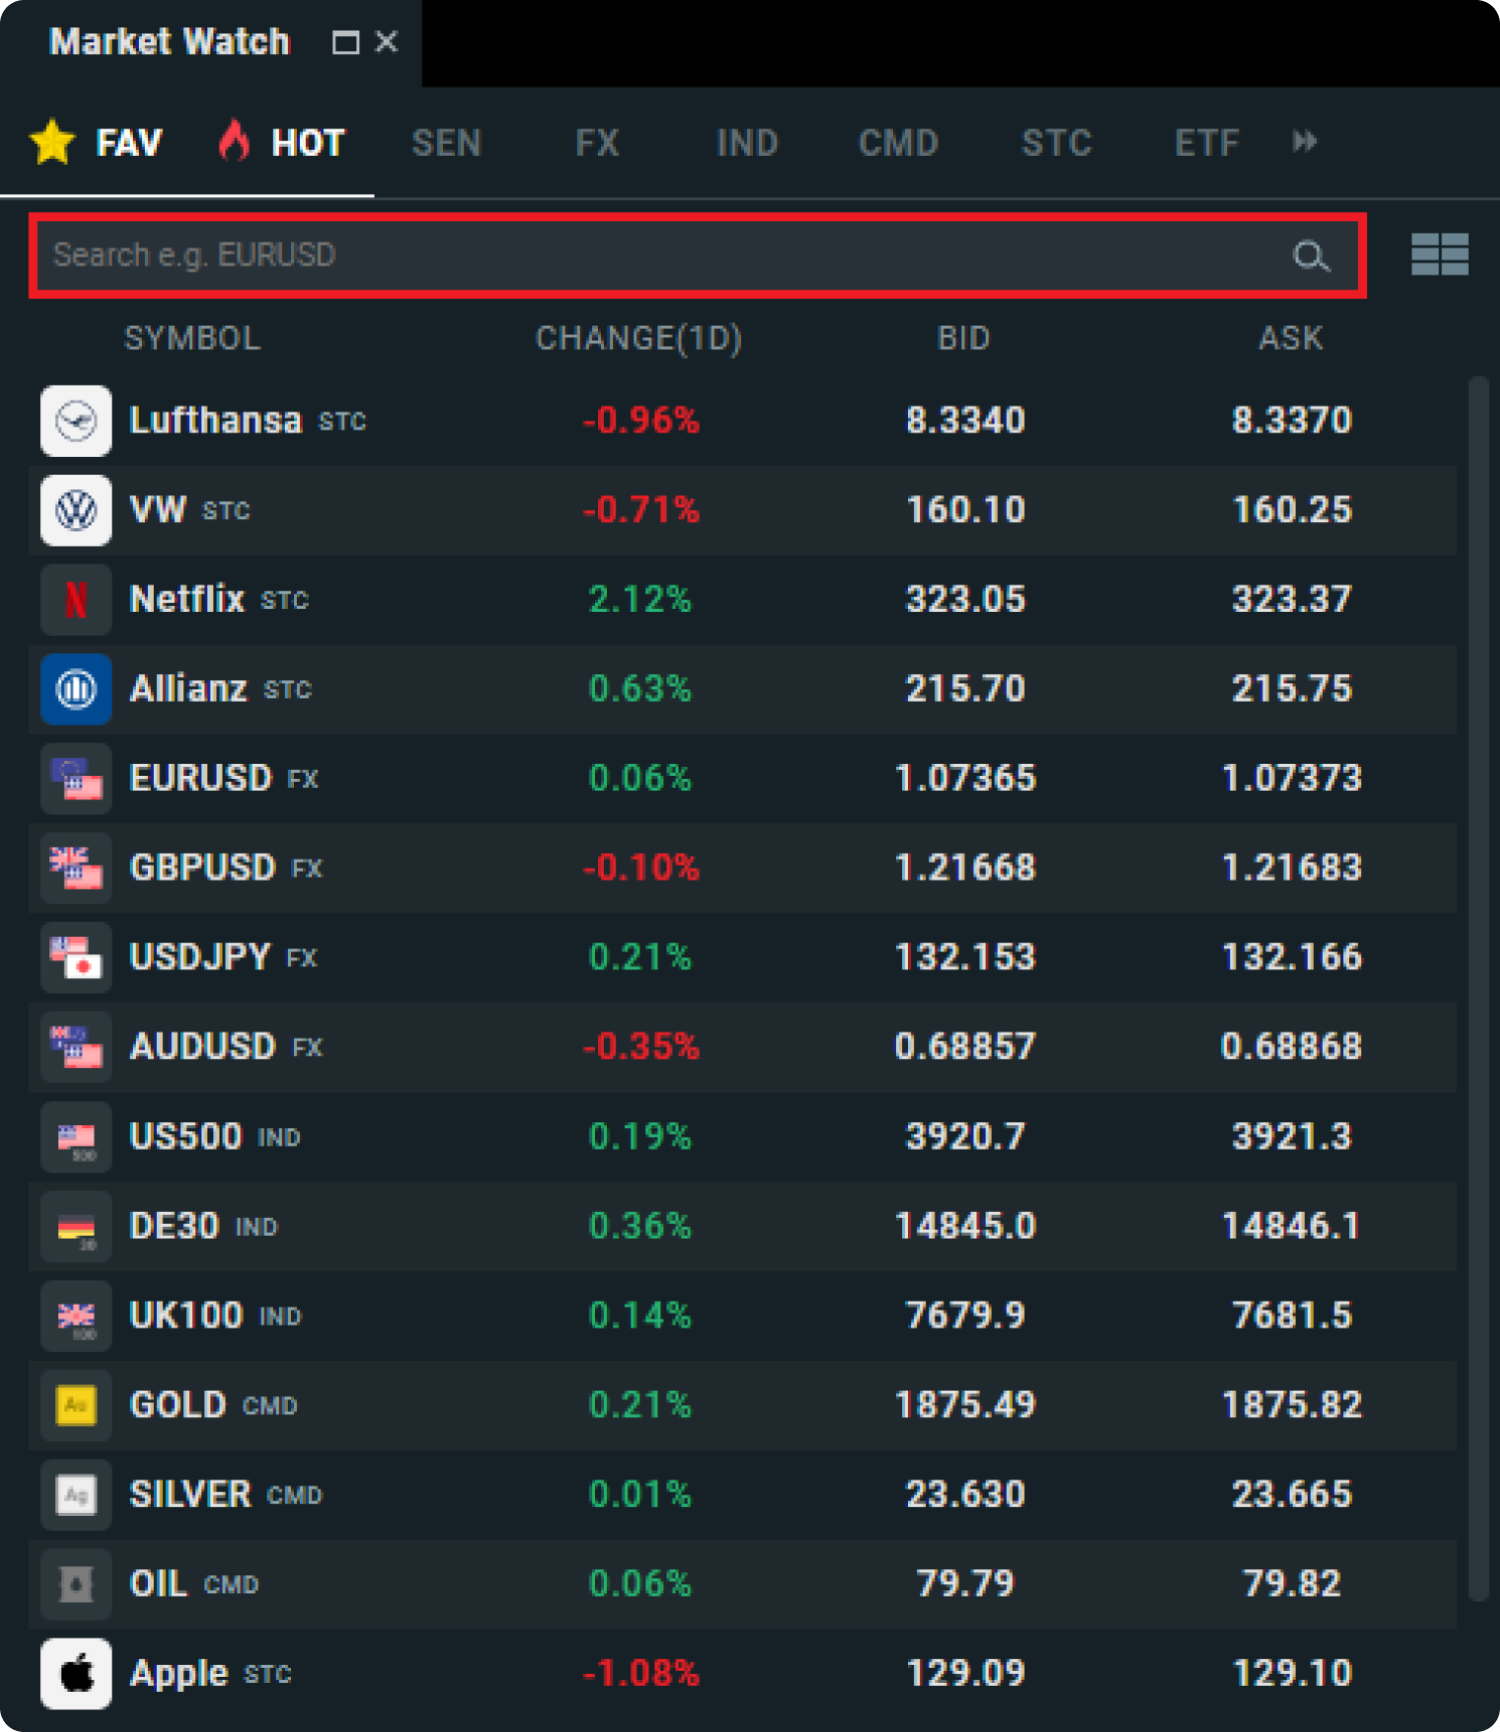Switch to the STC tab
This screenshot has height=1732, width=1500.
pos(1056,143)
